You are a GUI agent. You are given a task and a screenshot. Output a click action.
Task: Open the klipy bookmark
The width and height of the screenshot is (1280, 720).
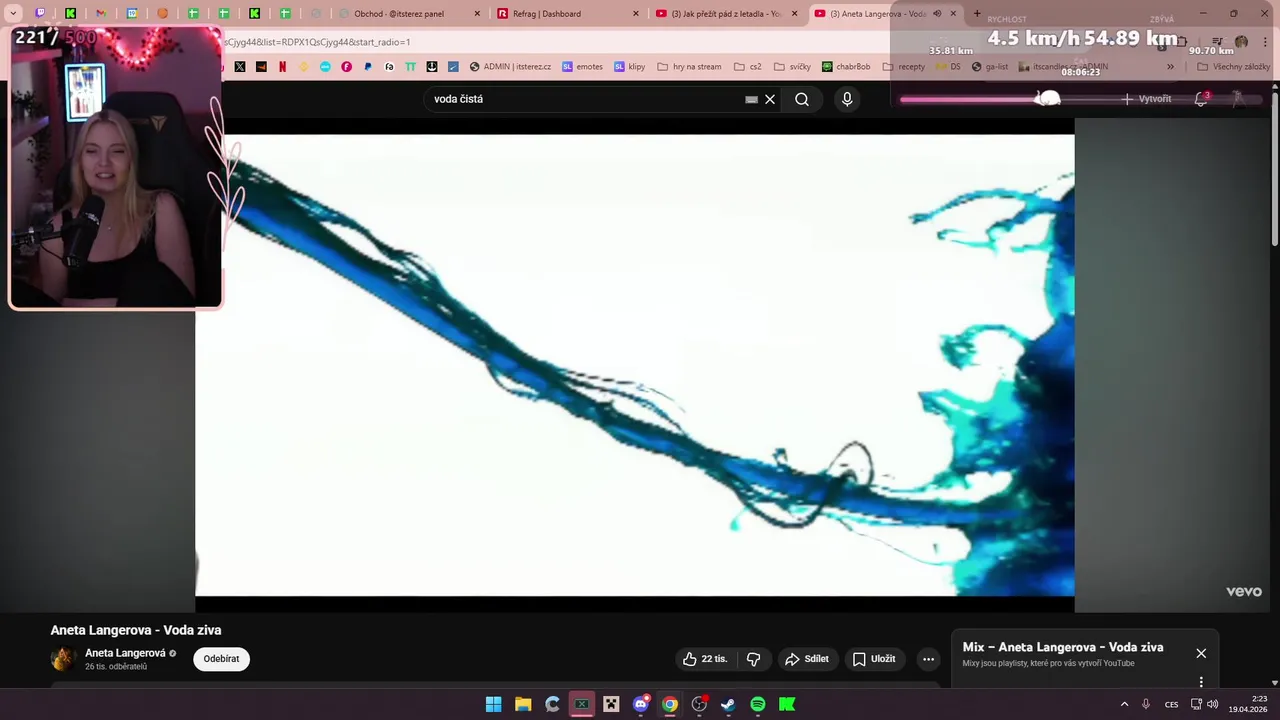point(629,67)
